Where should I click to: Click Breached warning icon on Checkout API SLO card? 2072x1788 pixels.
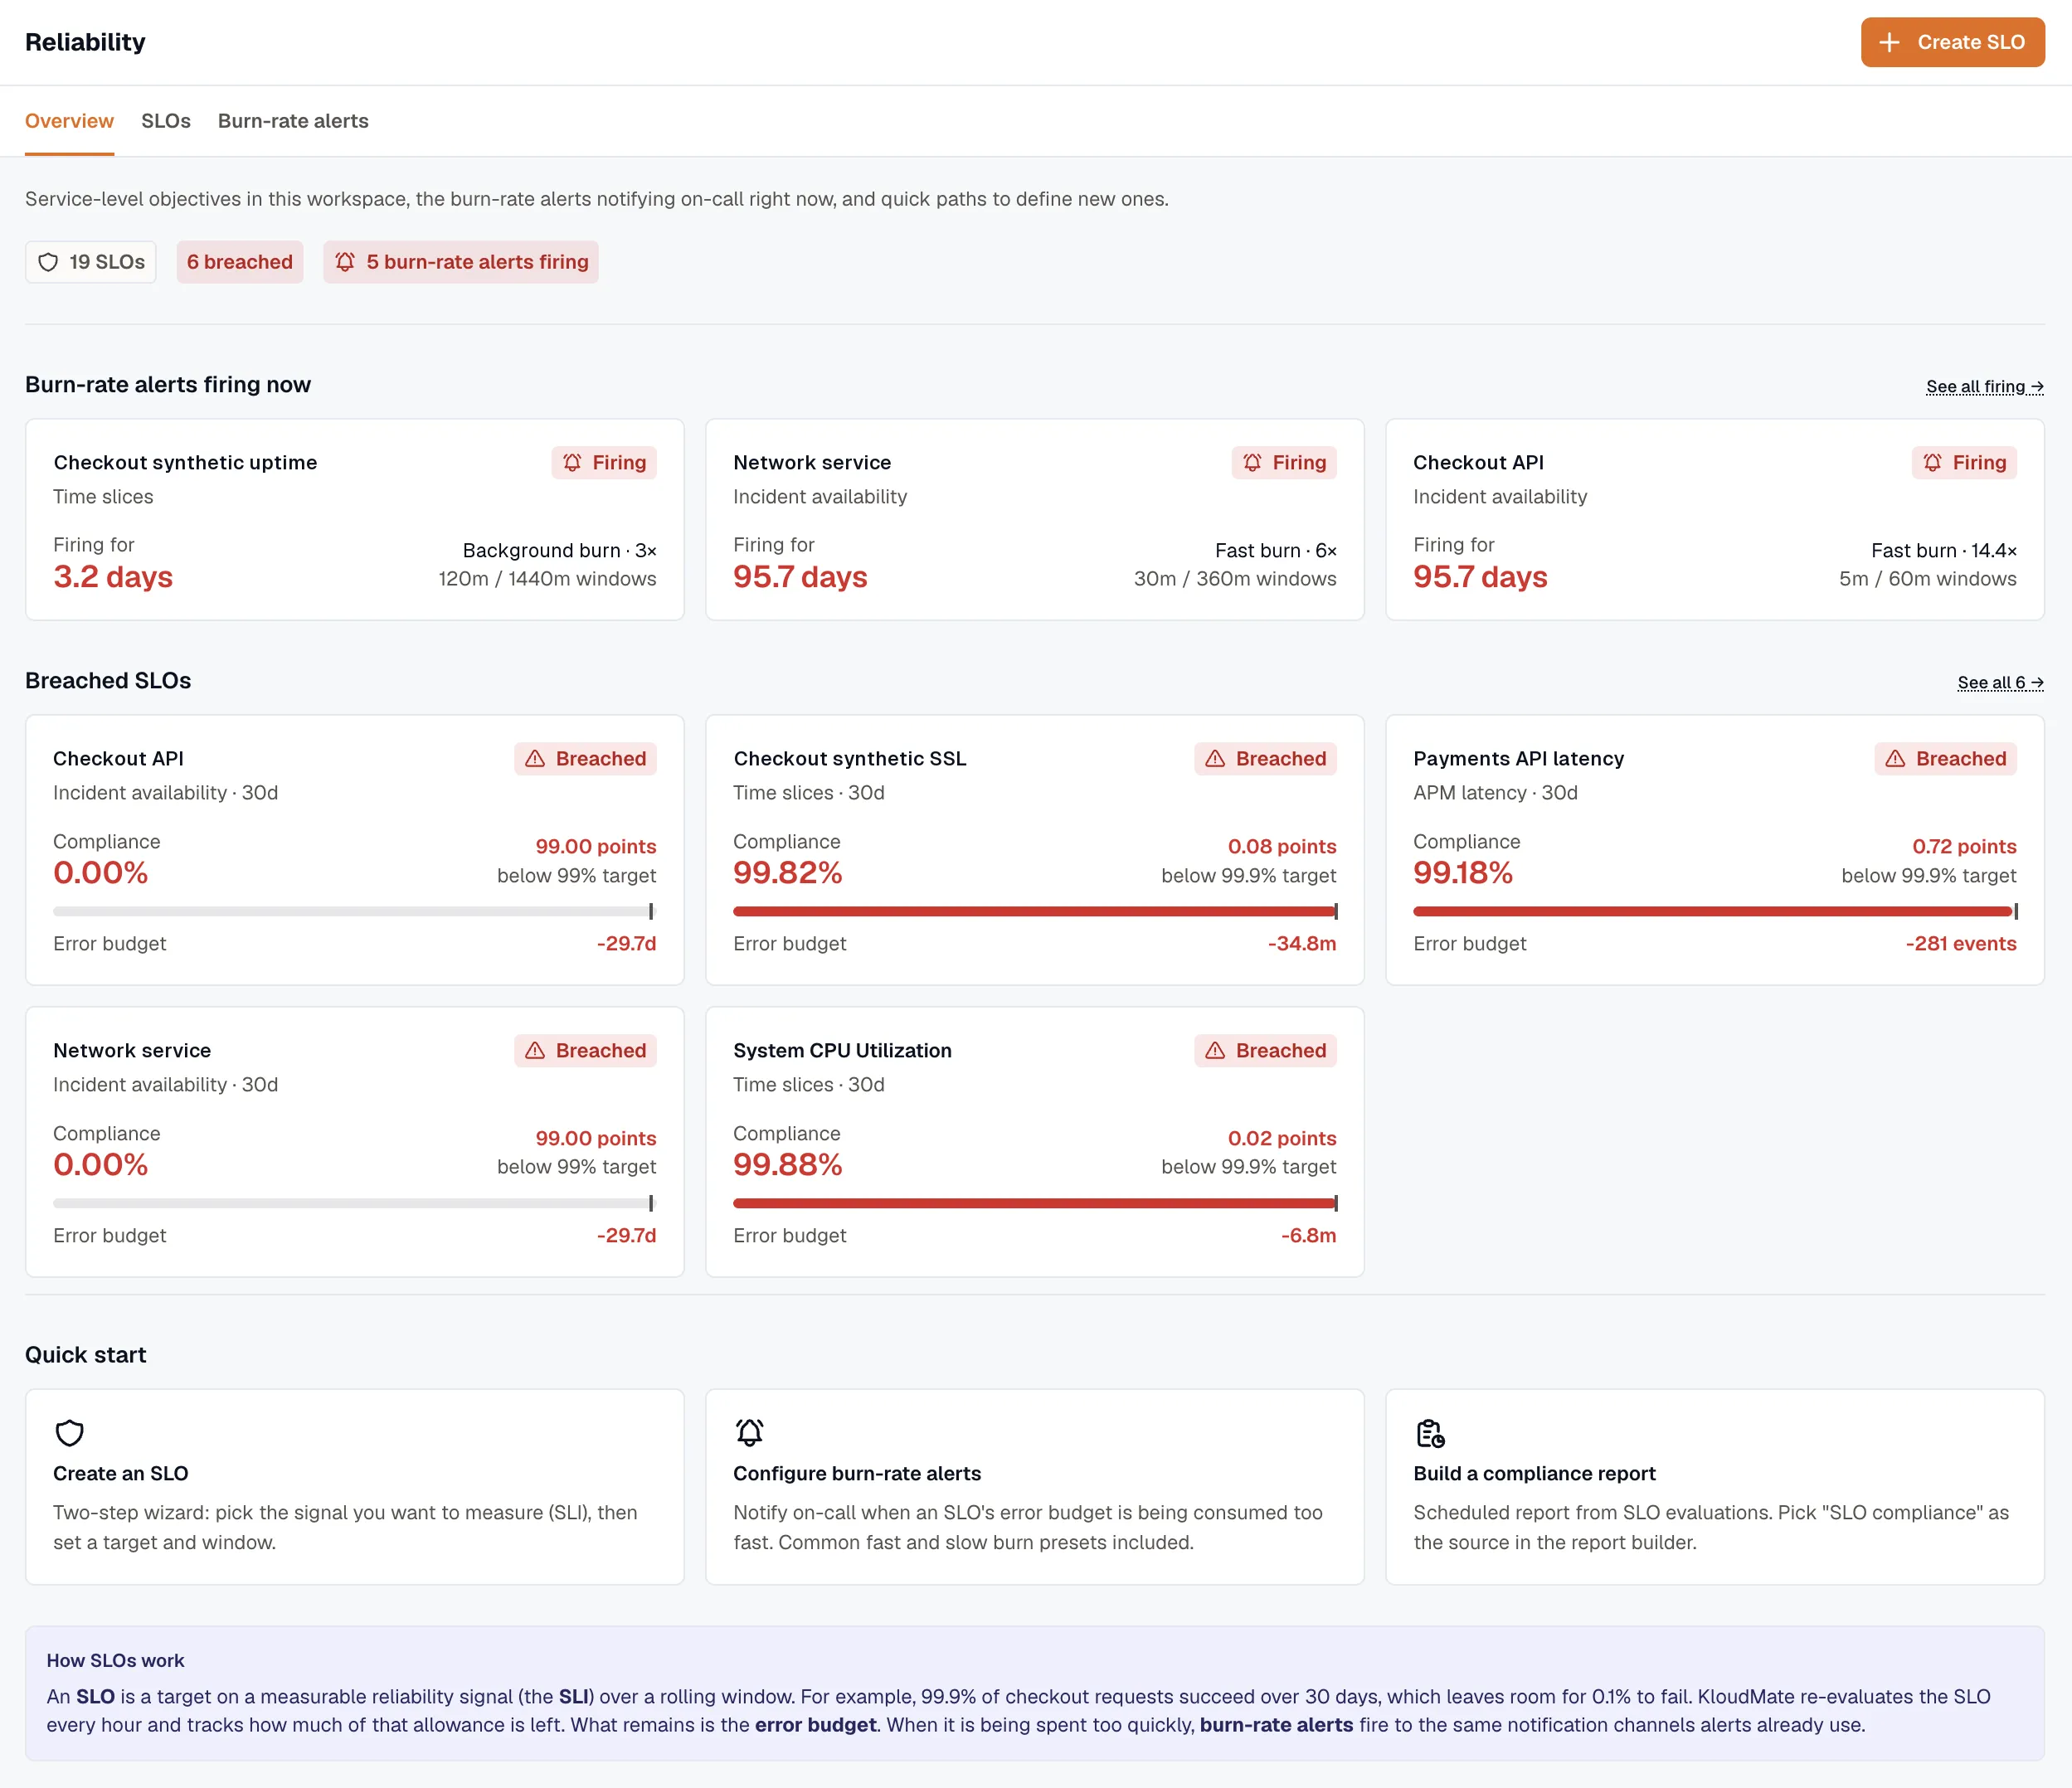(535, 758)
